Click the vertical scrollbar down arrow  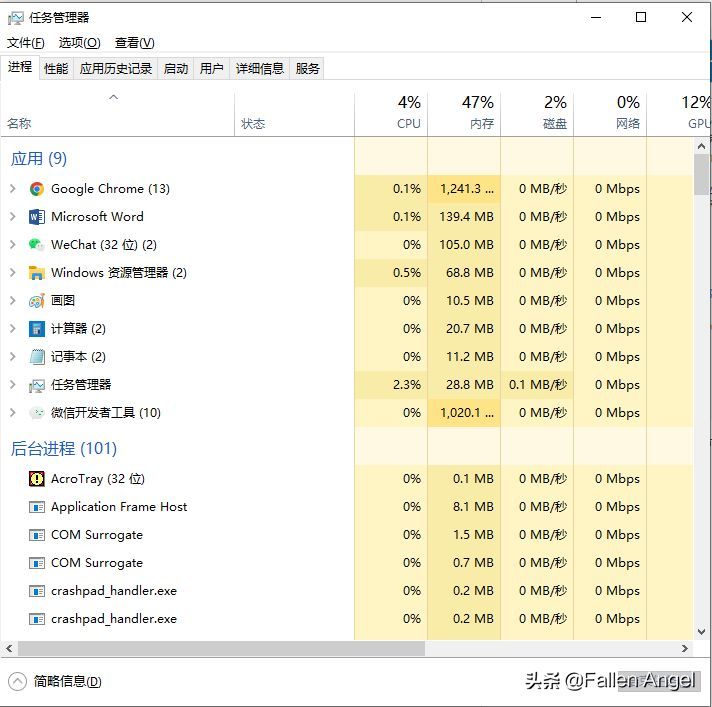[702, 632]
